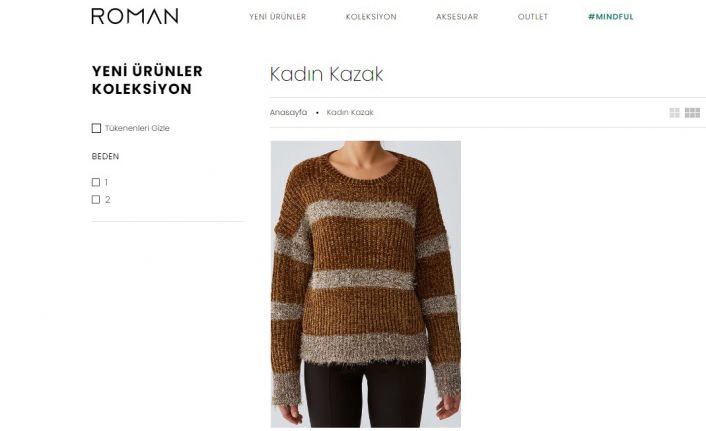Viewport: 706px width, 431px height.
Task: Toggle the Tükenenleri Gizle checkbox
Action: (x=96, y=128)
